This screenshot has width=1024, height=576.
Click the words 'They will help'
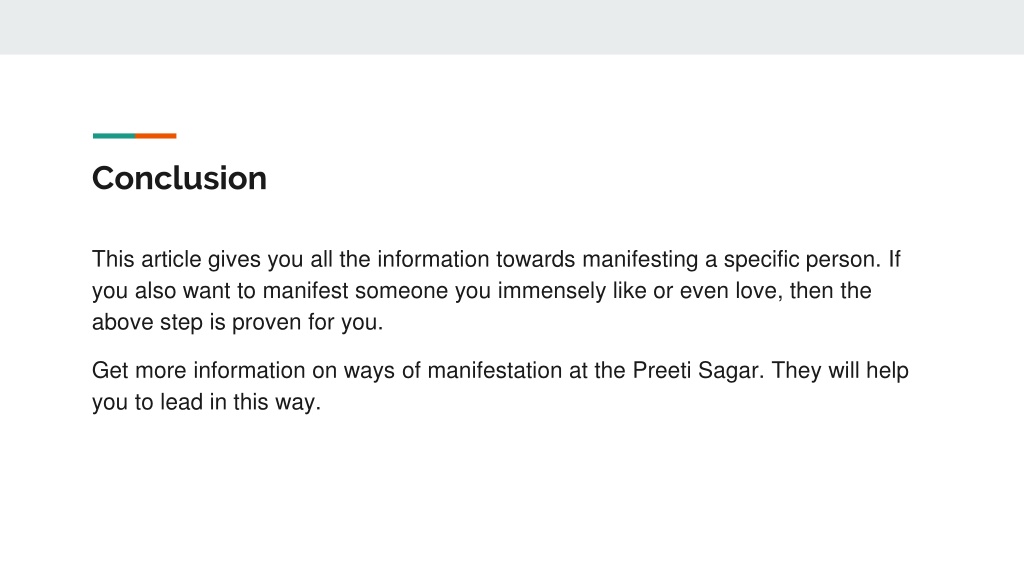840,370
